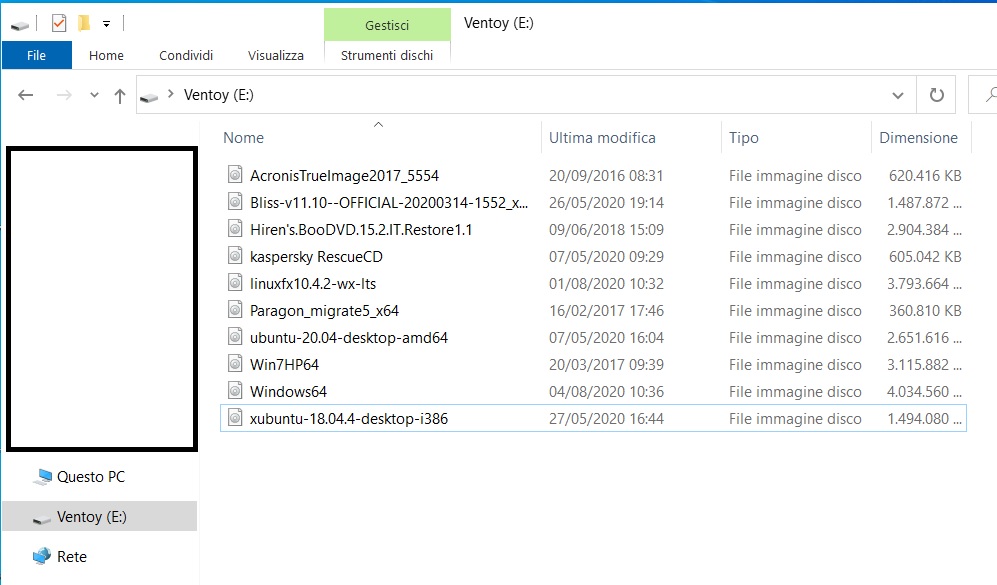
Task: Click the ubuntu-20.04-desktop-amd64 file name
Action: coord(348,338)
